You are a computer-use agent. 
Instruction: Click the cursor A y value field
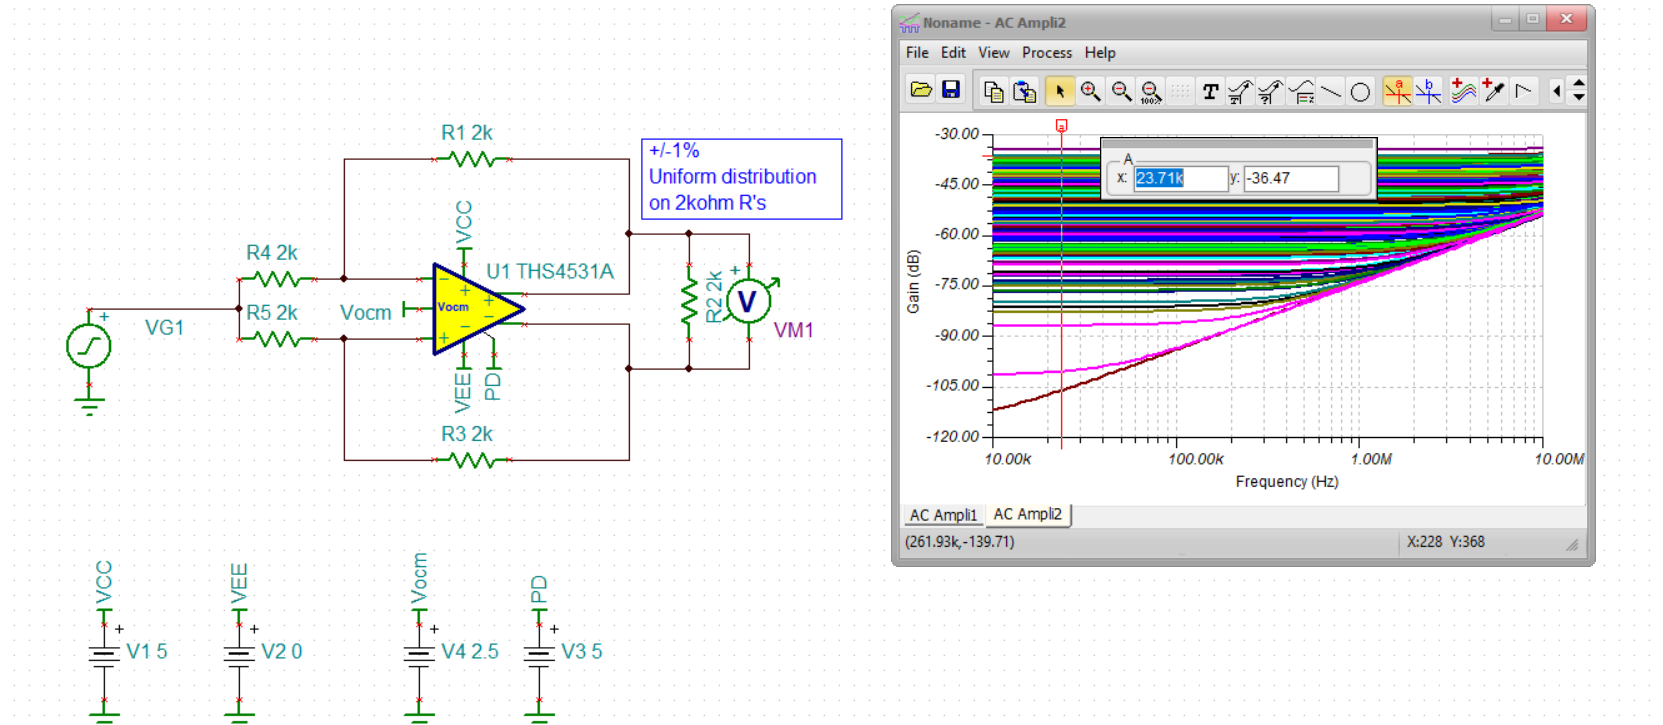tap(1291, 178)
